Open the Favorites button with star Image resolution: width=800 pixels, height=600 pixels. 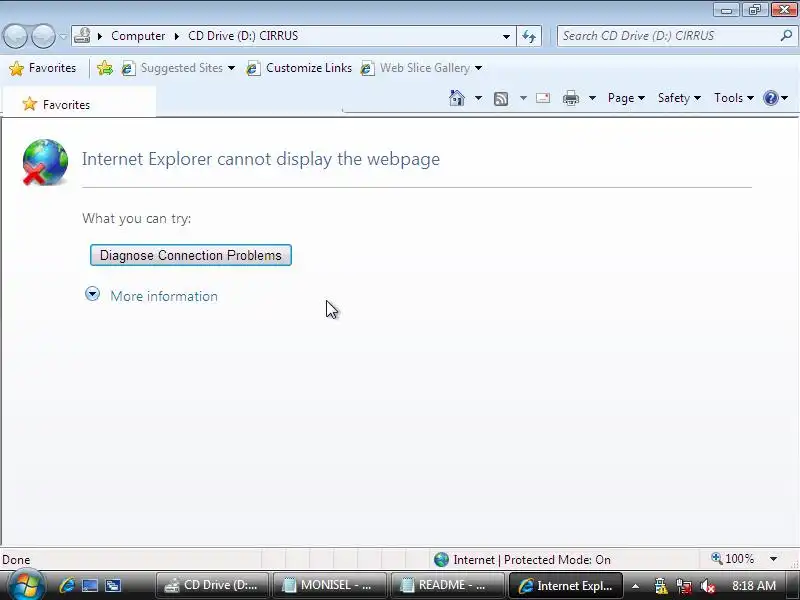(43, 68)
